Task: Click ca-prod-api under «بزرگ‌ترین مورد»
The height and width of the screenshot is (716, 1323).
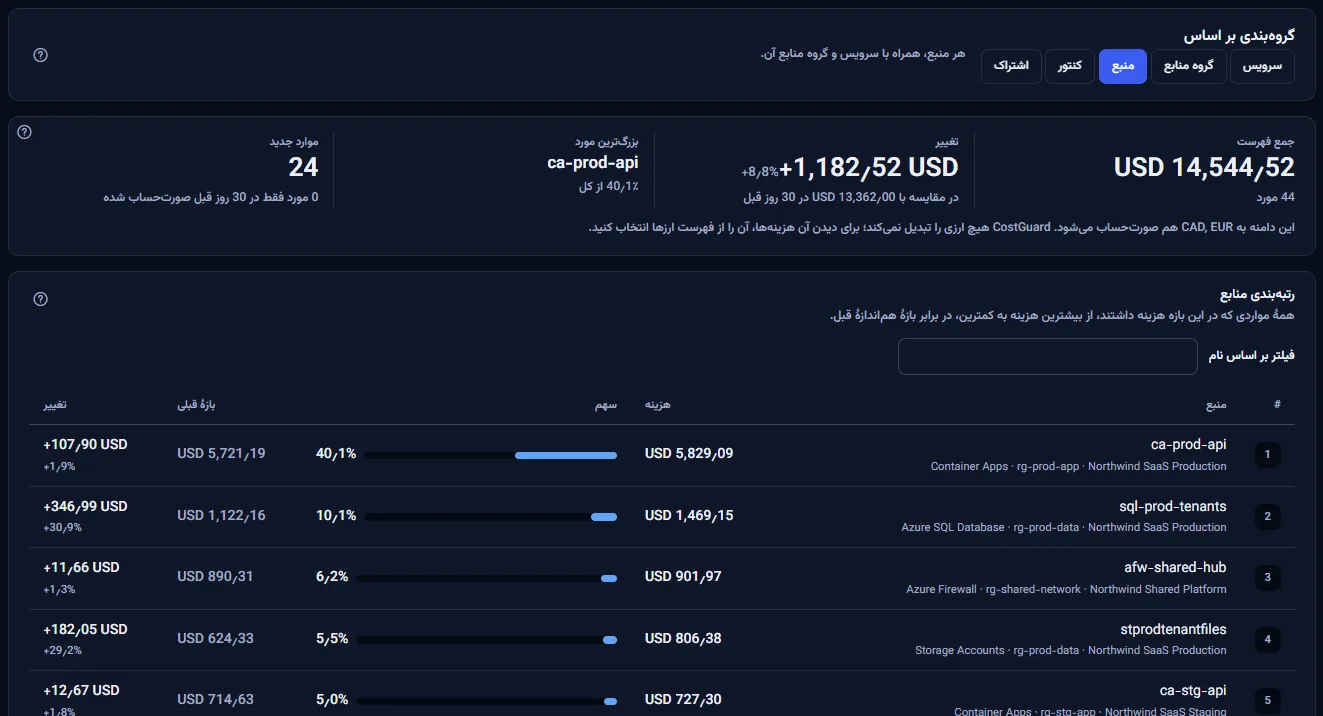Action: pos(593,163)
